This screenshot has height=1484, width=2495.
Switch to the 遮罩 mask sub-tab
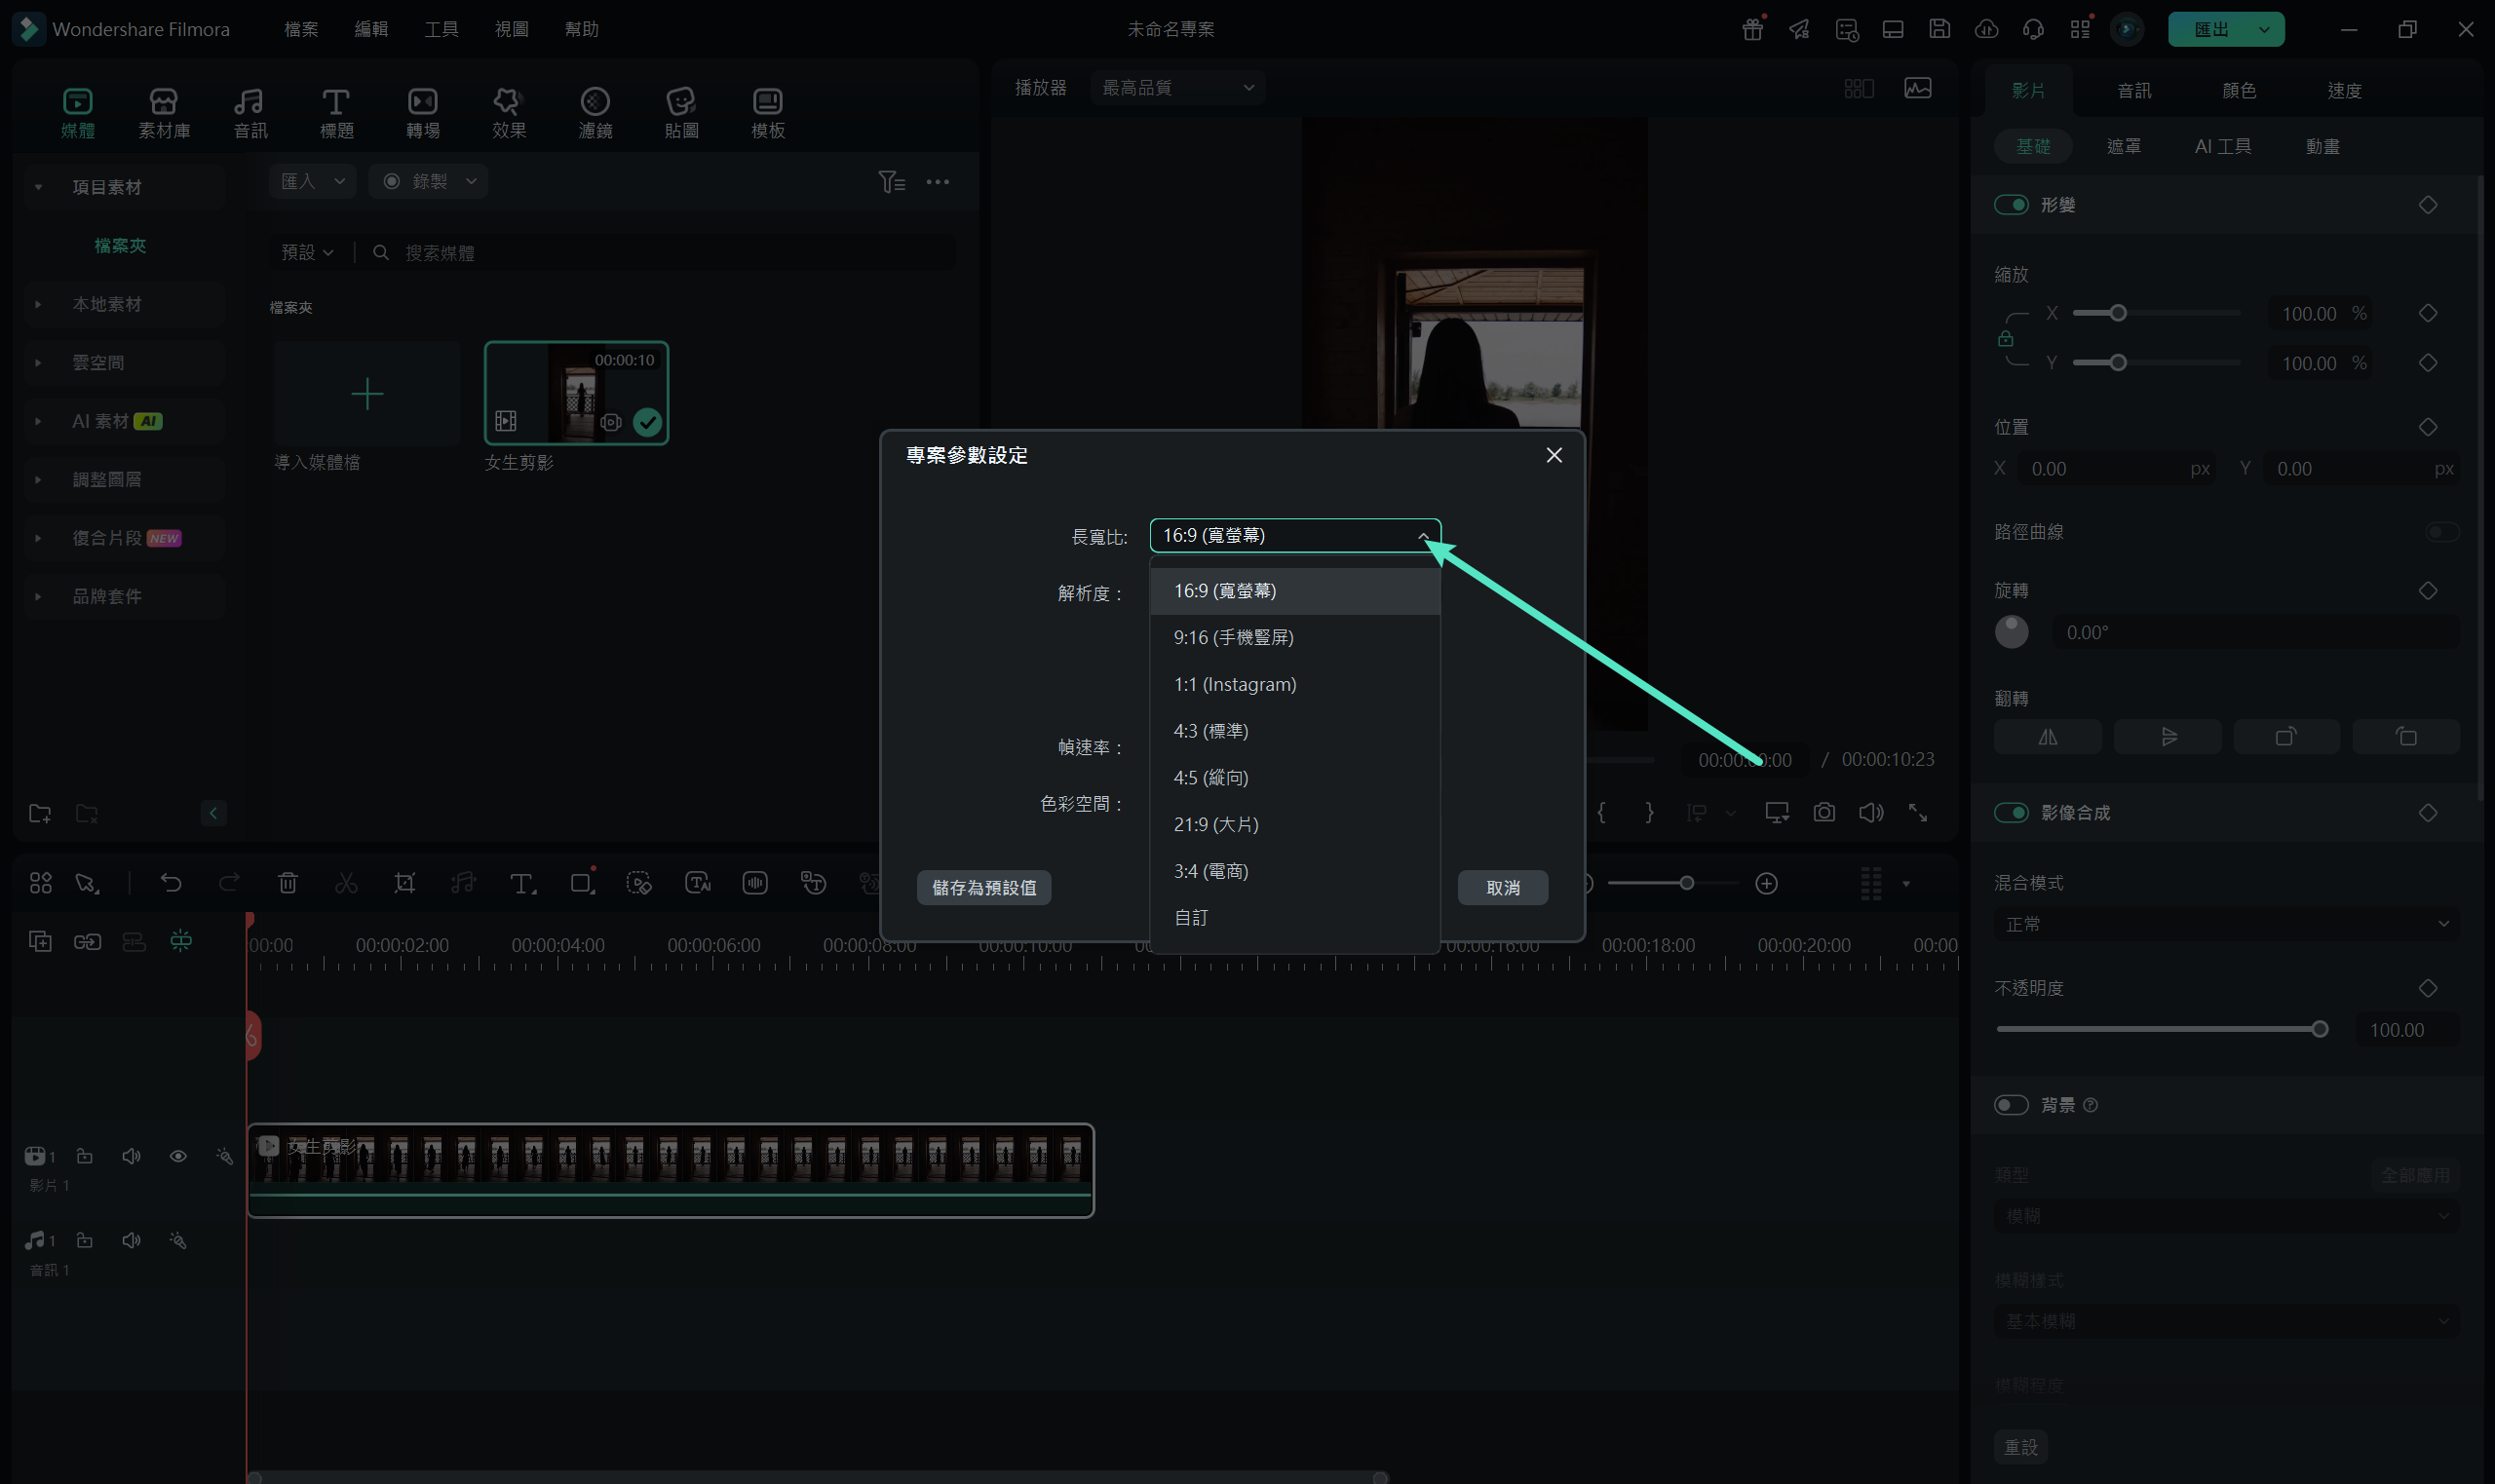click(x=2124, y=147)
